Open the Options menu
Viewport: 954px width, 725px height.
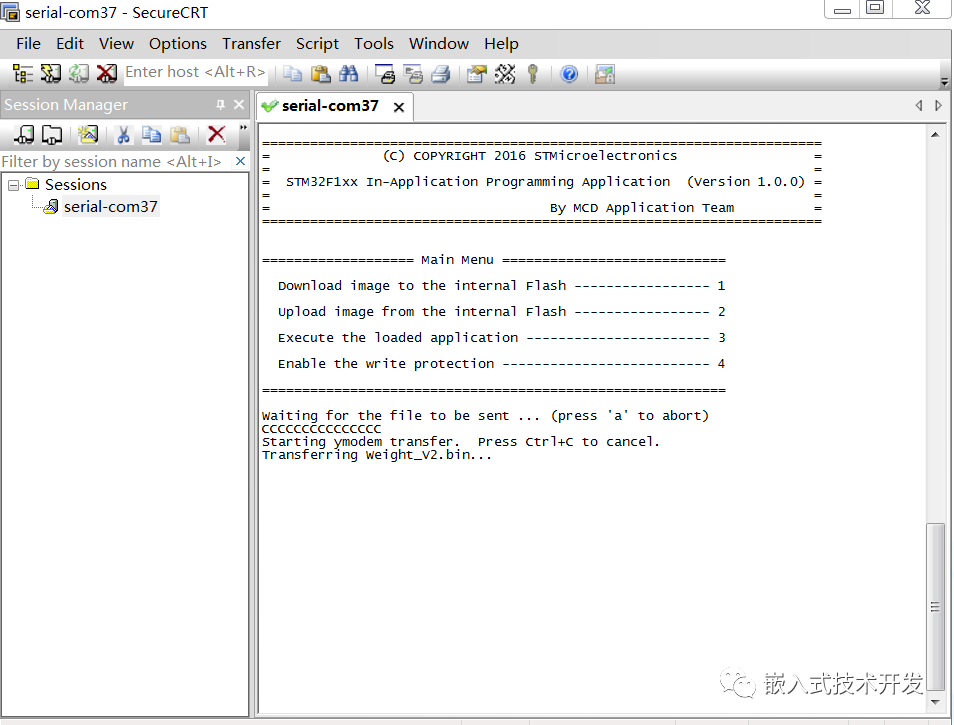(x=178, y=44)
